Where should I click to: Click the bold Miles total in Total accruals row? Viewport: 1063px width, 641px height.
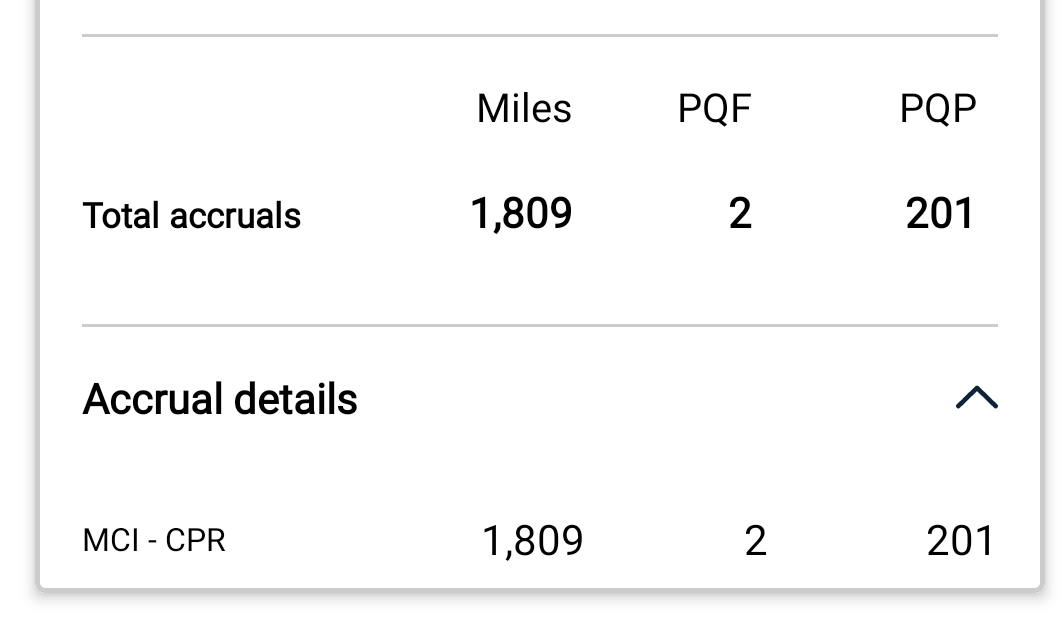pyautogui.click(x=521, y=214)
